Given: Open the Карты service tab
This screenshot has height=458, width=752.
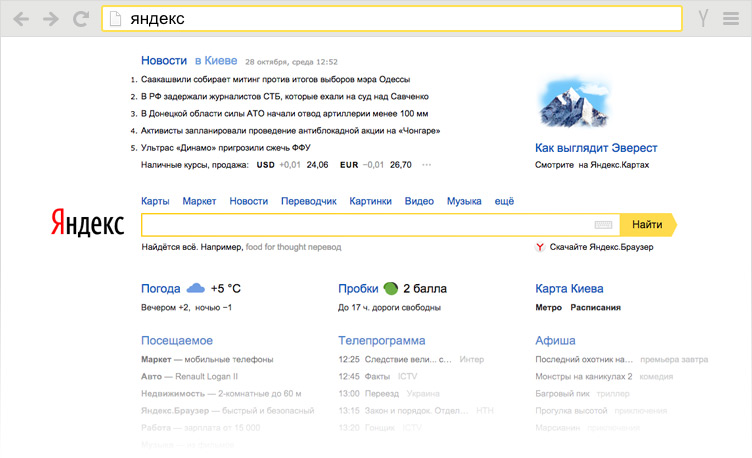Looking at the screenshot, I should (x=155, y=201).
